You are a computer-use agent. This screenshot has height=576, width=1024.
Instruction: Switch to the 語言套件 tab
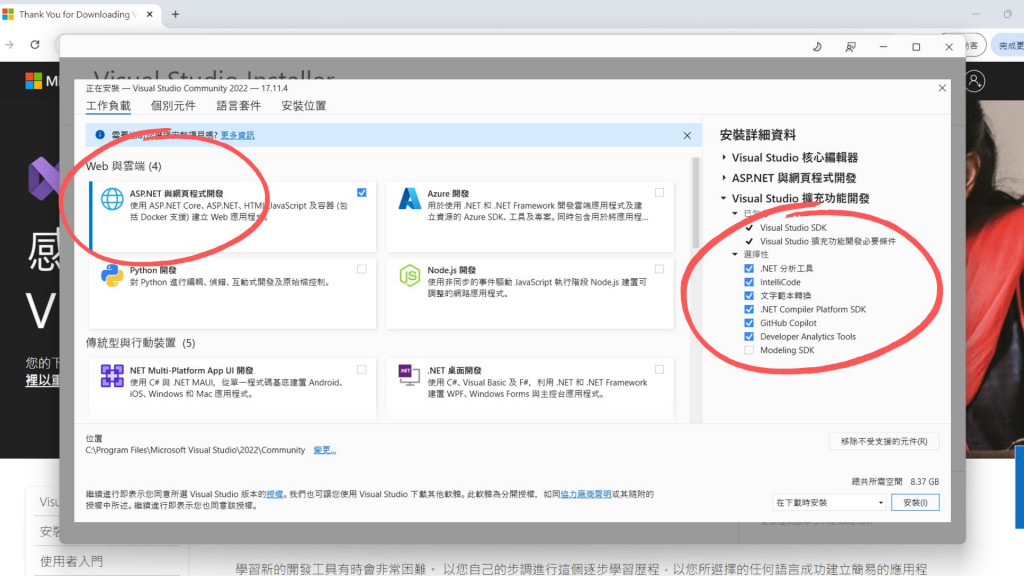238,106
